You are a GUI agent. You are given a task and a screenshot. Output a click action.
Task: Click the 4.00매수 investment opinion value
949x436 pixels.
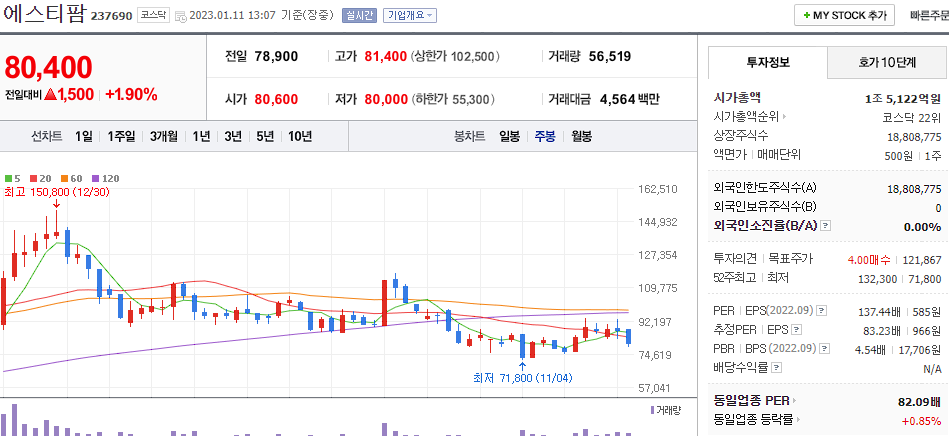[869, 260]
